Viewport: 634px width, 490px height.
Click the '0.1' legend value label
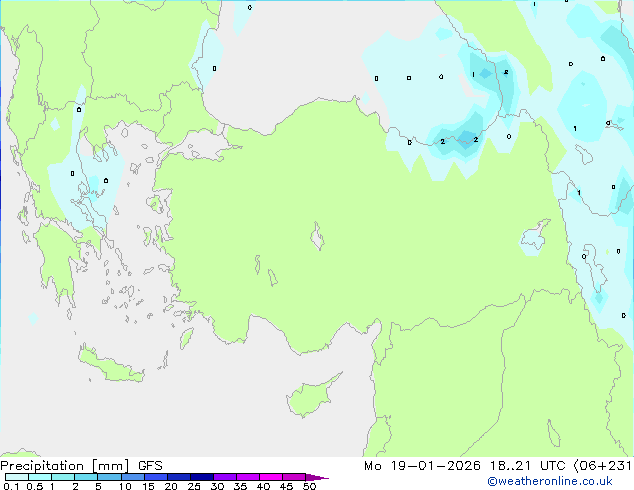click(11, 486)
